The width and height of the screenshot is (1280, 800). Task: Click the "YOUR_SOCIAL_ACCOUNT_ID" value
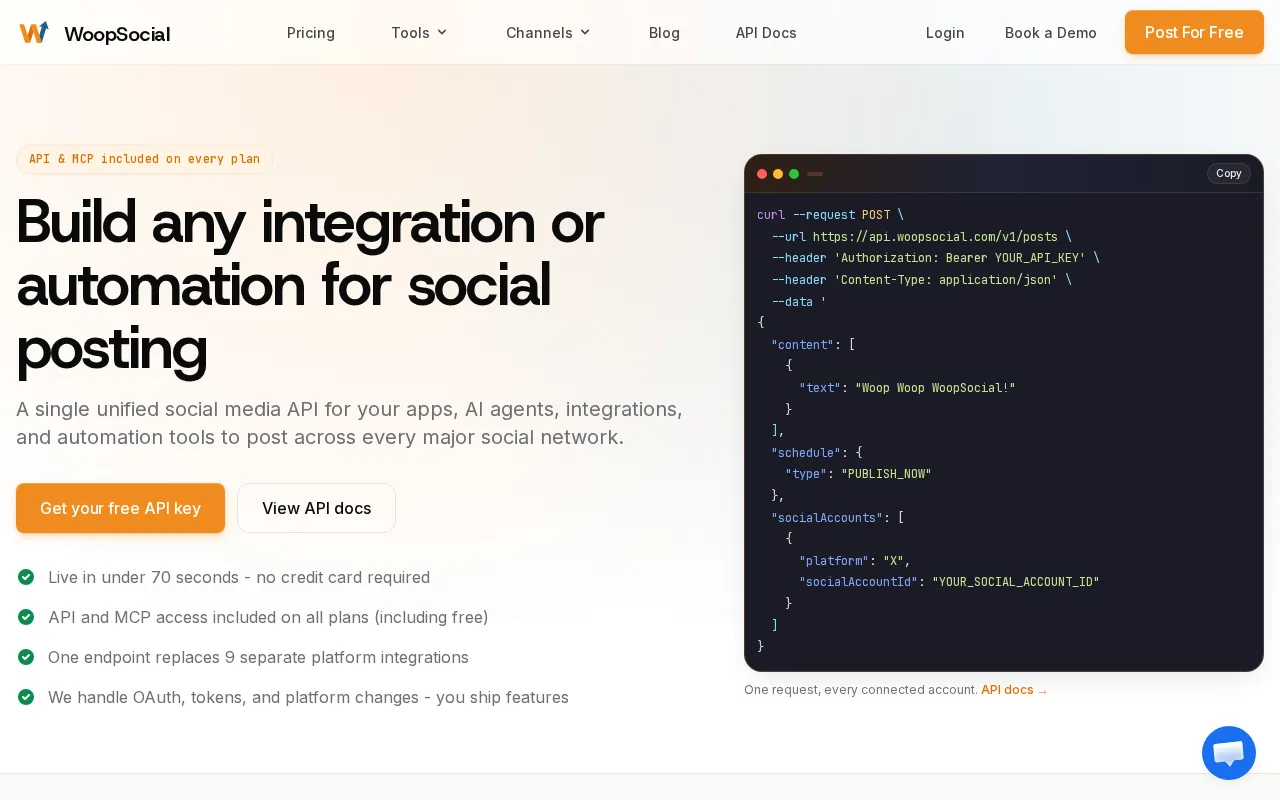(1016, 582)
